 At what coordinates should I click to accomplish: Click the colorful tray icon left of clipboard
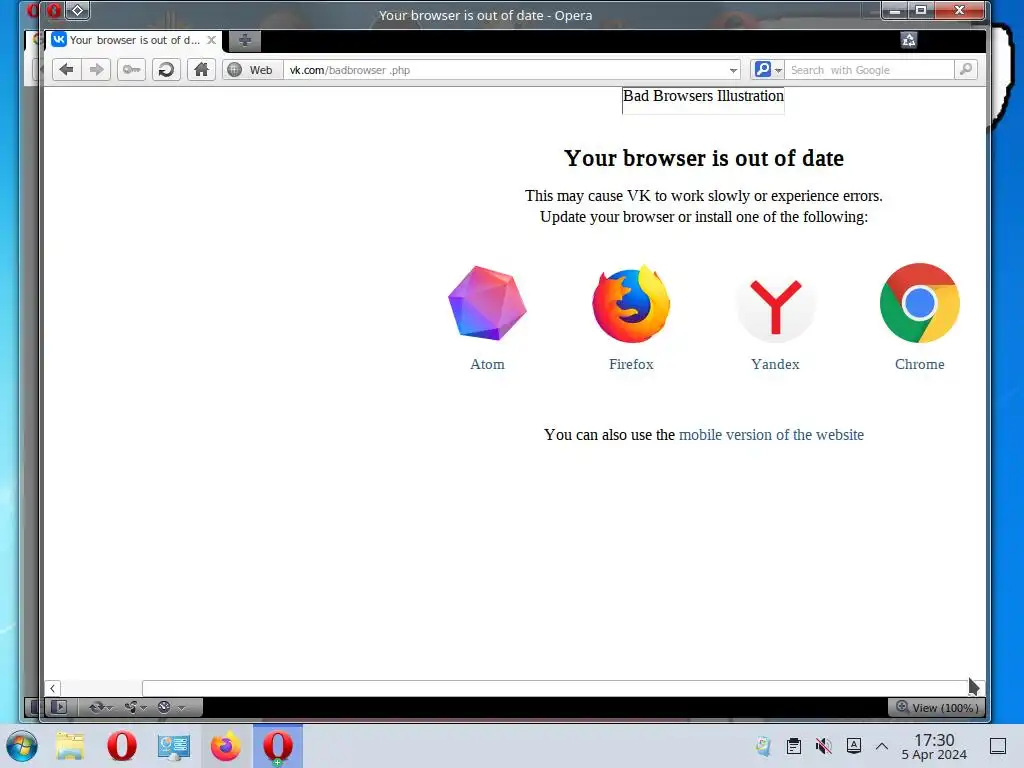(x=763, y=746)
